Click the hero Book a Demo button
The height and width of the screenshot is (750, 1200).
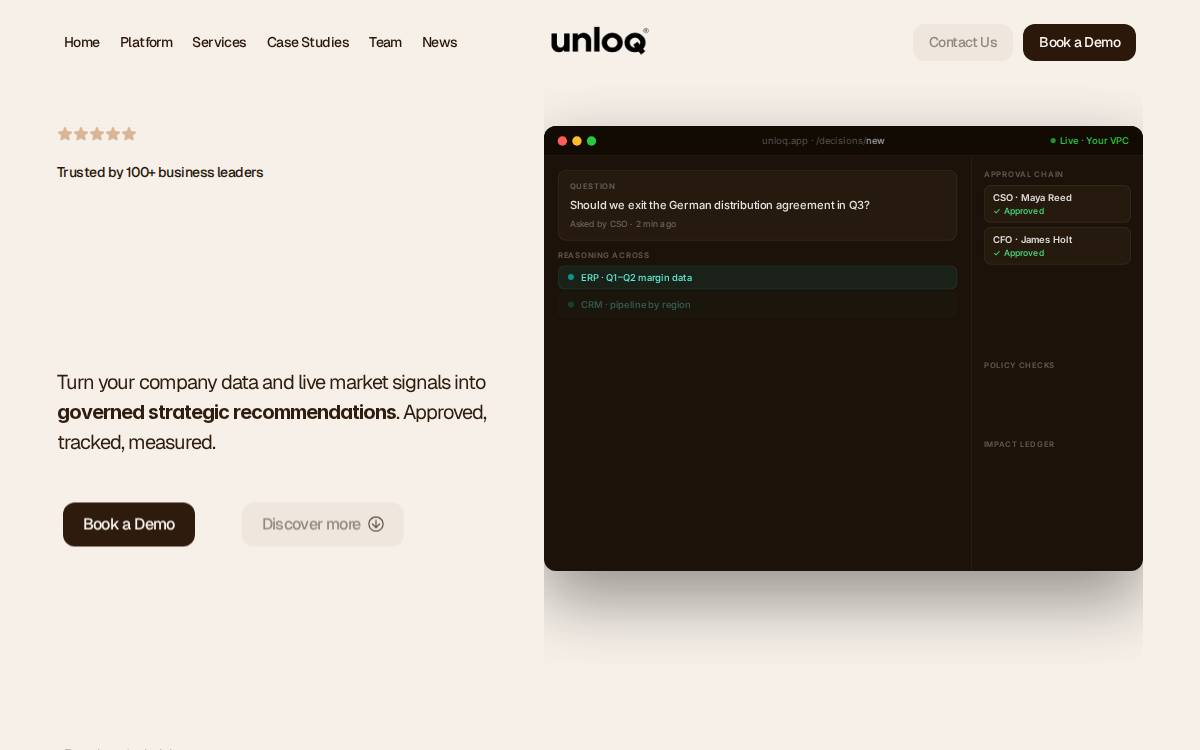[x=129, y=524]
